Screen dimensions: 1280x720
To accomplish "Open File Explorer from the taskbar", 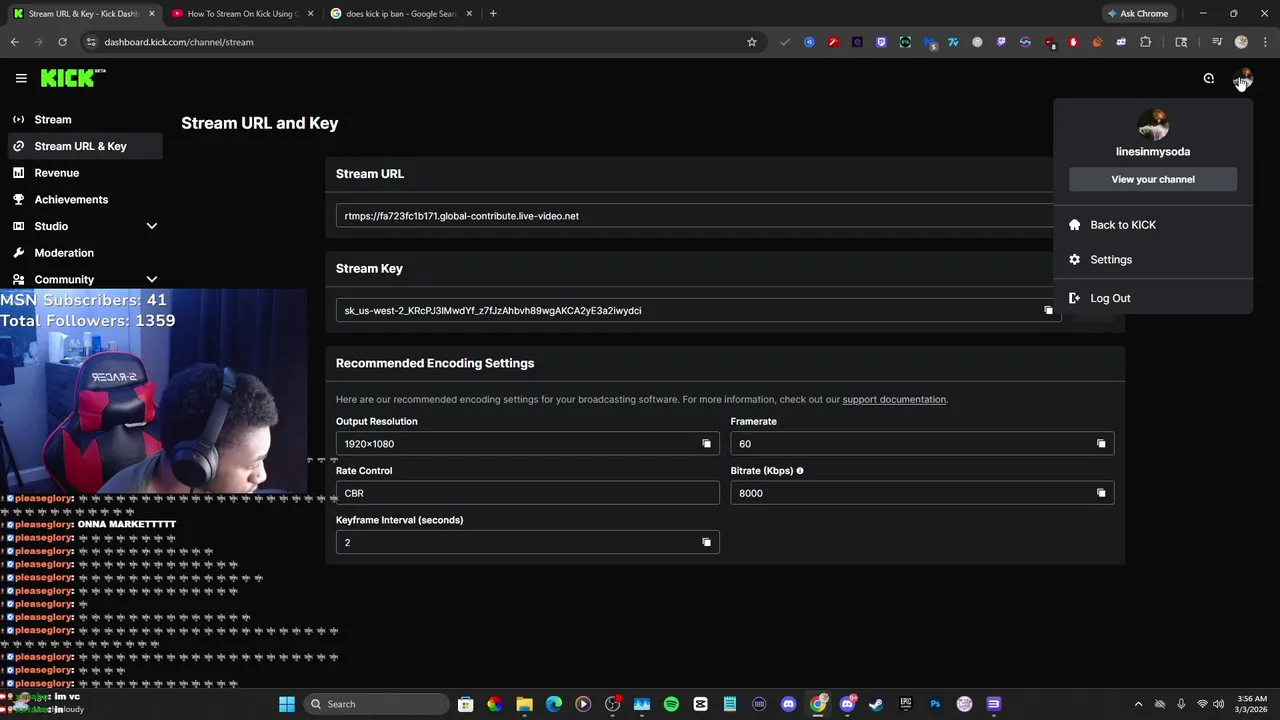I will [524, 704].
